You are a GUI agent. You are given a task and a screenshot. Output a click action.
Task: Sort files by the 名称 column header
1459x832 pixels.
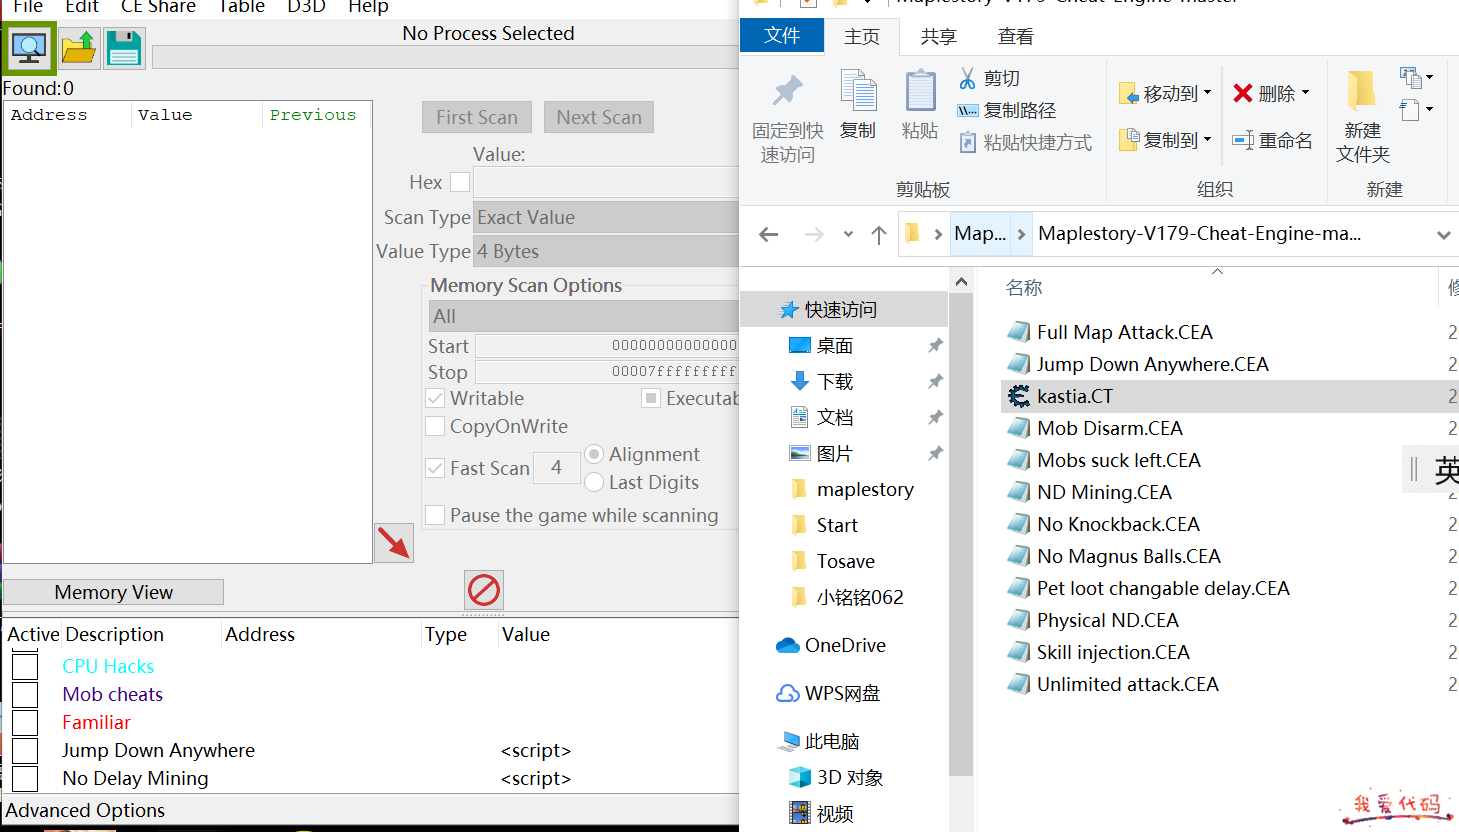pos(1024,288)
